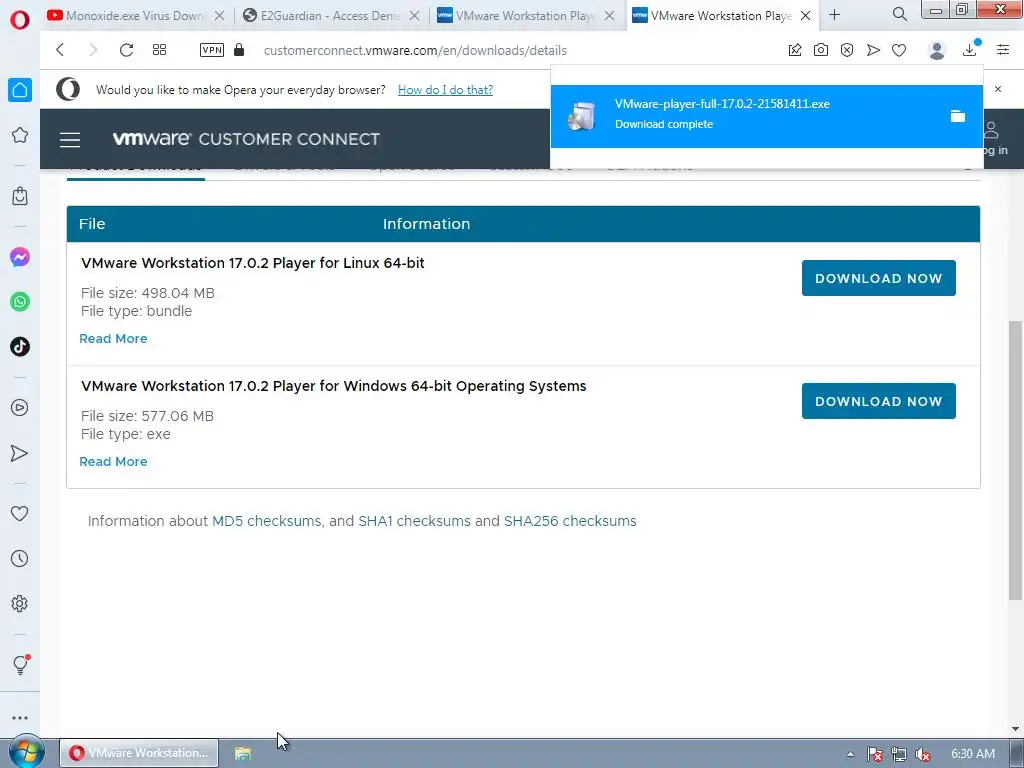Open the snapshot camera tool
The height and width of the screenshot is (768, 1024).
pyautogui.click(x=821, y=50)
